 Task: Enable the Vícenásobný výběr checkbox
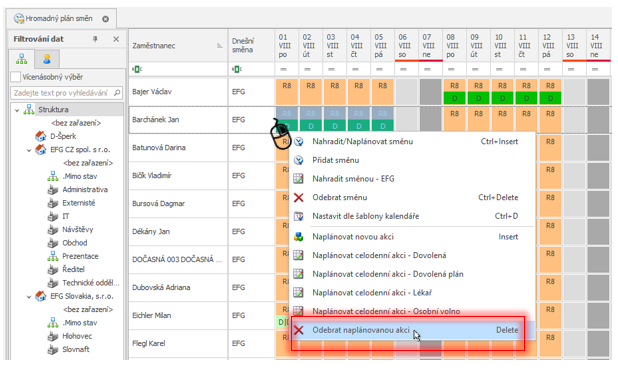15,77
